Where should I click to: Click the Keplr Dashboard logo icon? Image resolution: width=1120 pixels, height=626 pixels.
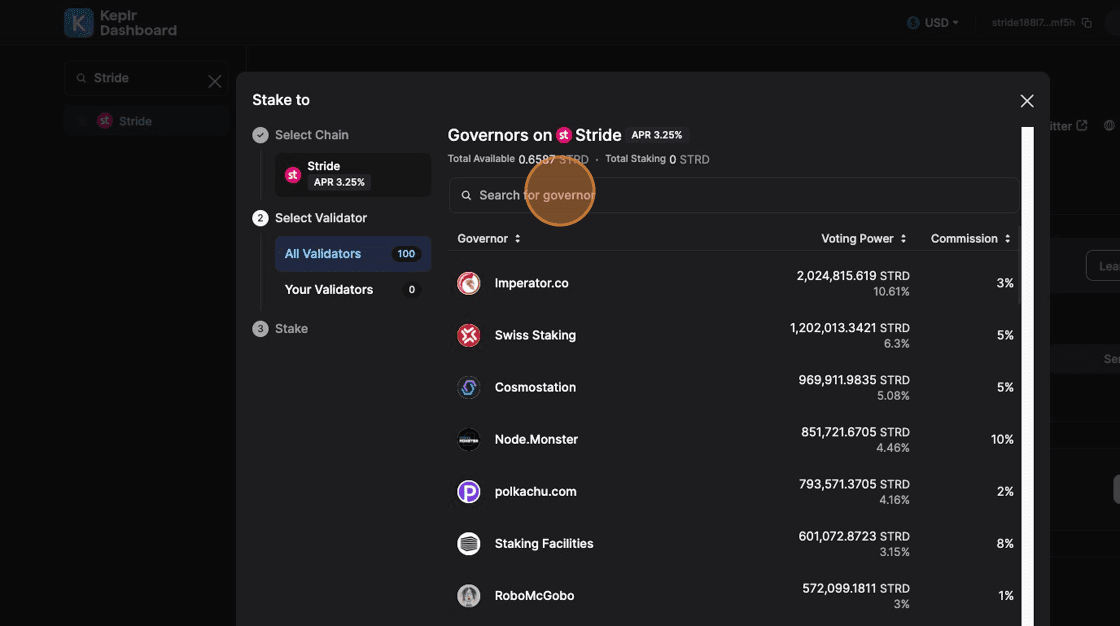pos(79,23)
